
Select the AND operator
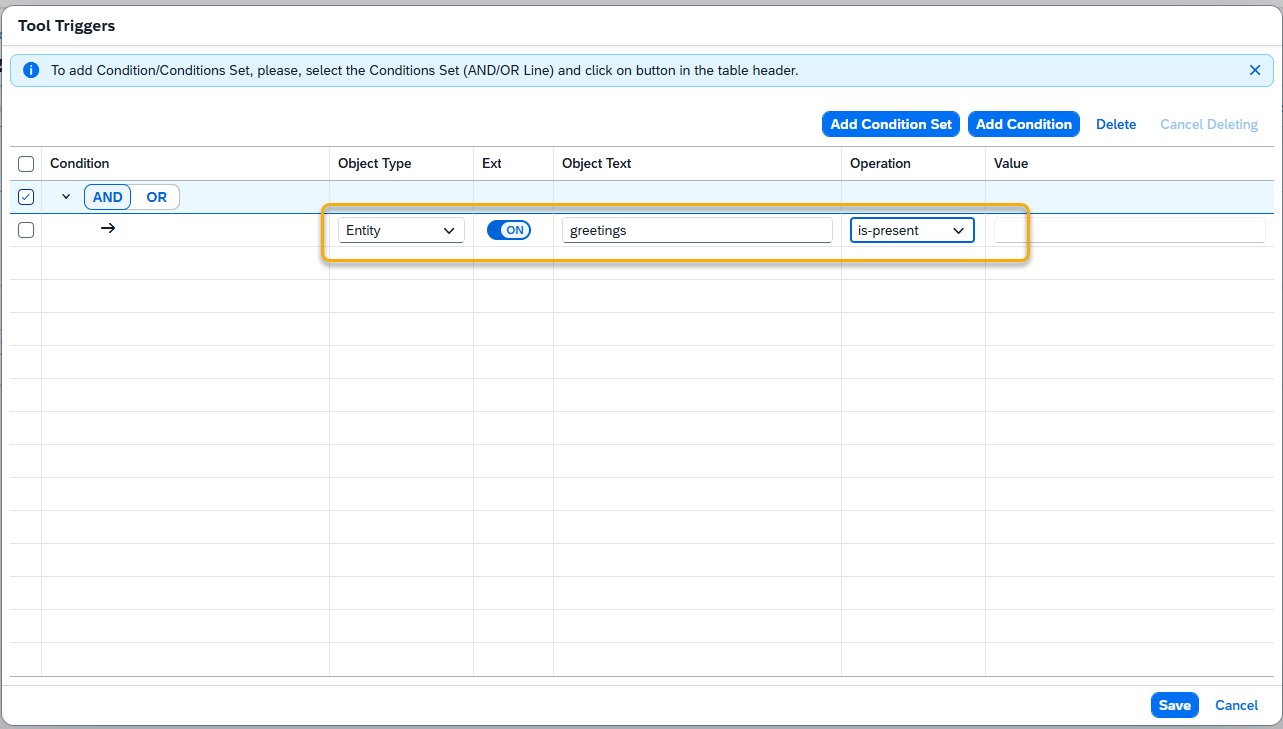[x=108, y=197]
